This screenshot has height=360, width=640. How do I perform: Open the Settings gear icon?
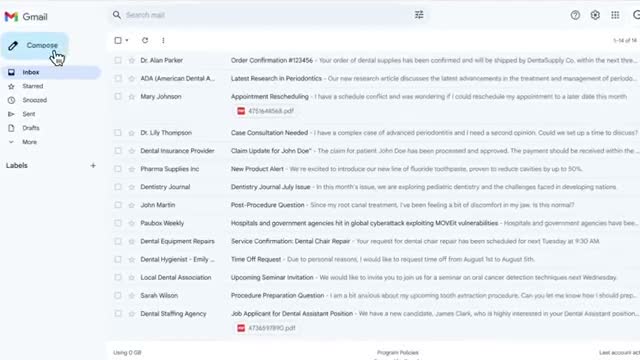pos(595,15)
